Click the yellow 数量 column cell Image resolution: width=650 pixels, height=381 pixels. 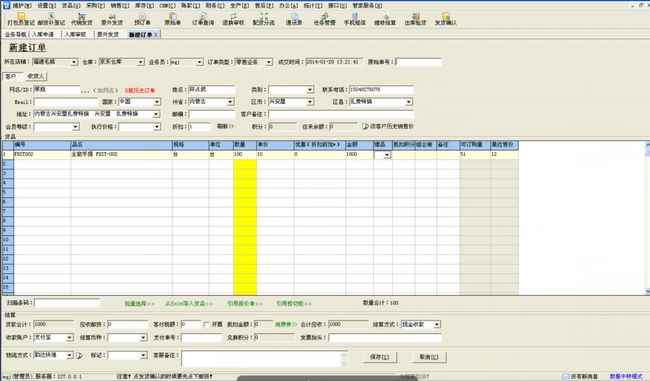pos(245,227)
